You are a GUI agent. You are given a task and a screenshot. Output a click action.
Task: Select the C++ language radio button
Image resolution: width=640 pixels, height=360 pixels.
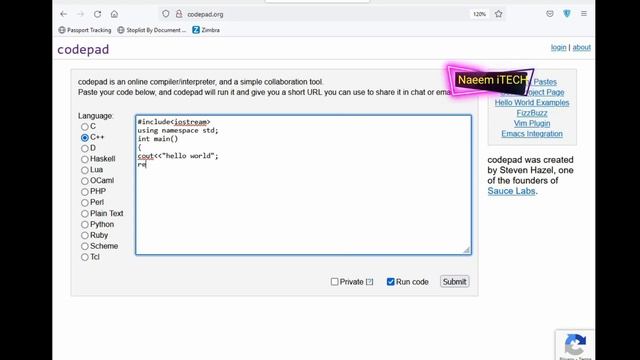click(x=84, y=138)
